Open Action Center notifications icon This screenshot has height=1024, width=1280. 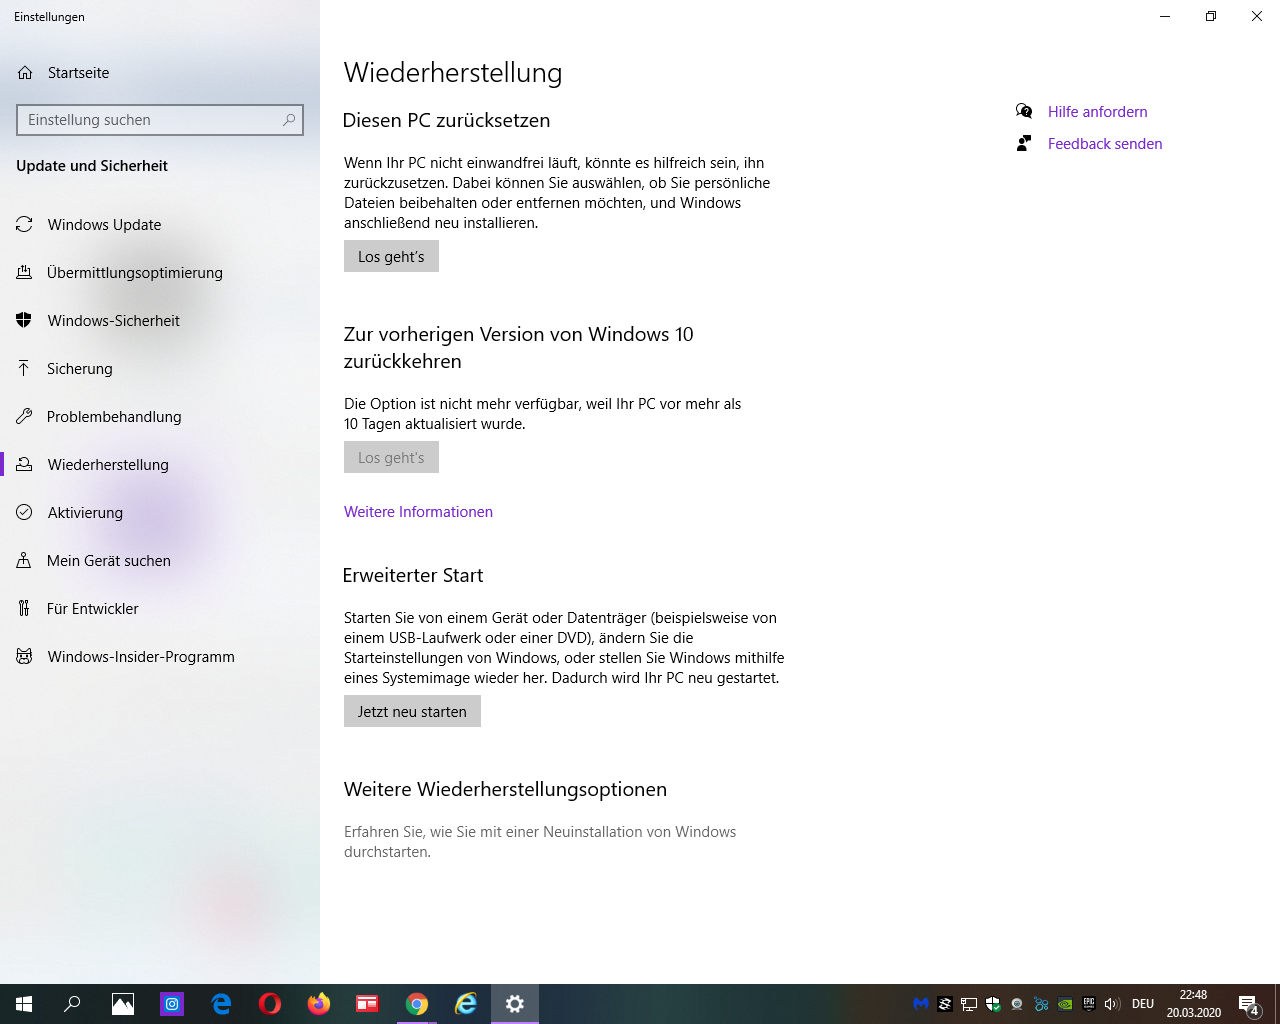pos(1249,1004)
